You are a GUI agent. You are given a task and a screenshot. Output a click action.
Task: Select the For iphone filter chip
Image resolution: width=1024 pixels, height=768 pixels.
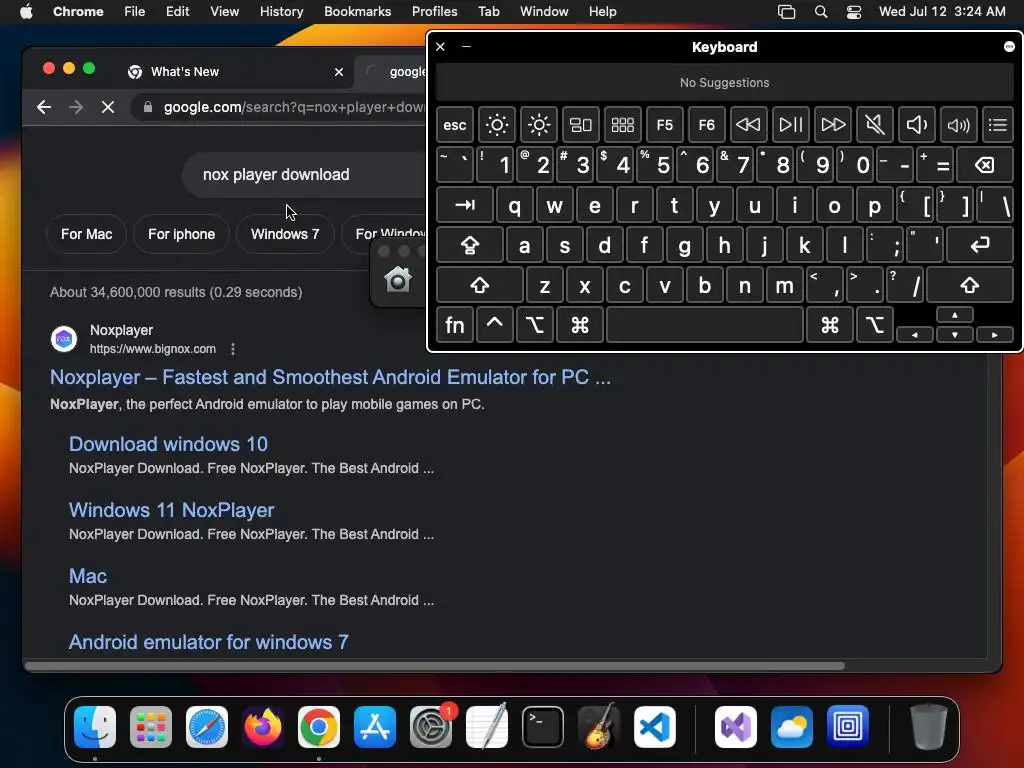coord(182,234)
